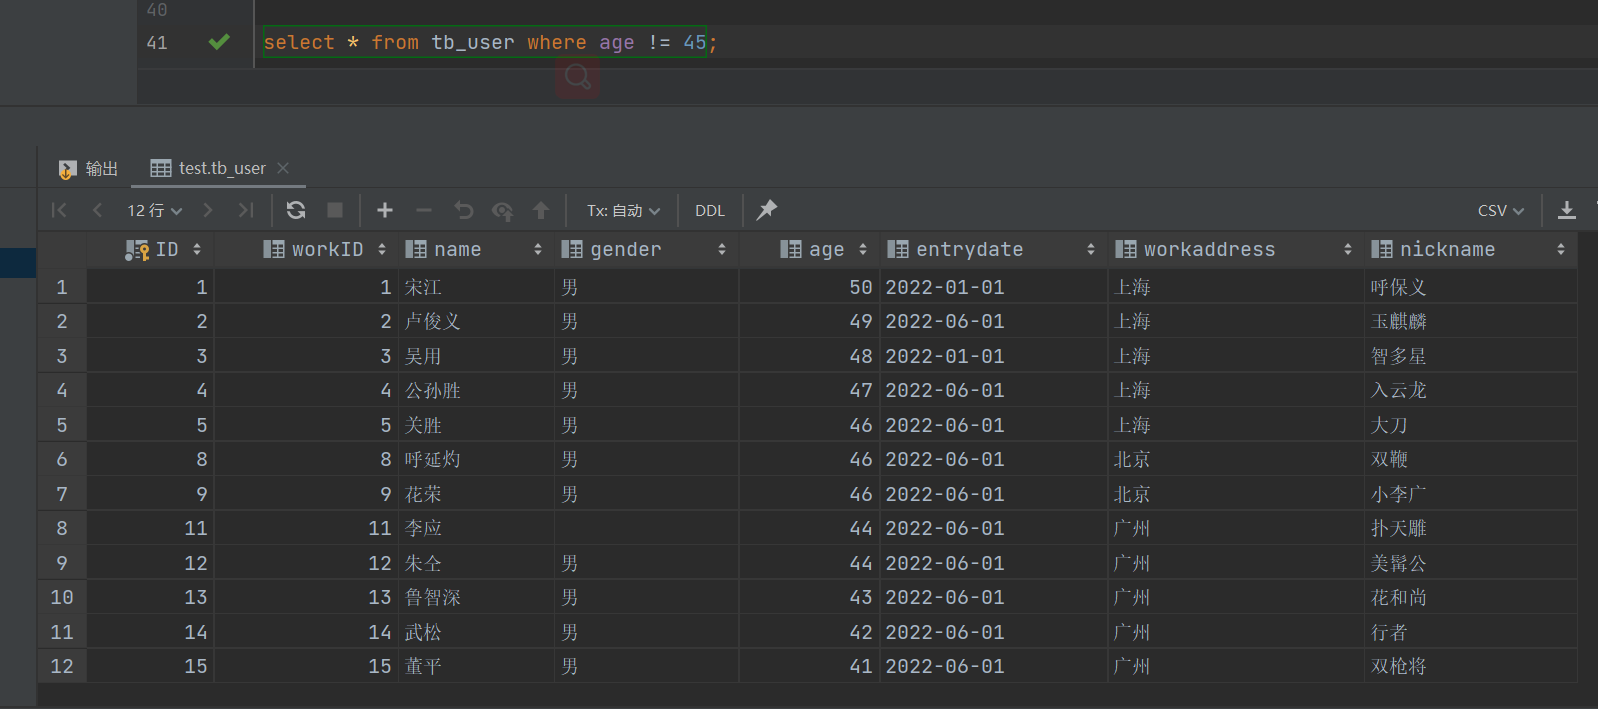This screenshot has width=1598, height=709.
Task: Close the test.tb_user tab
Action: point(283,168)
